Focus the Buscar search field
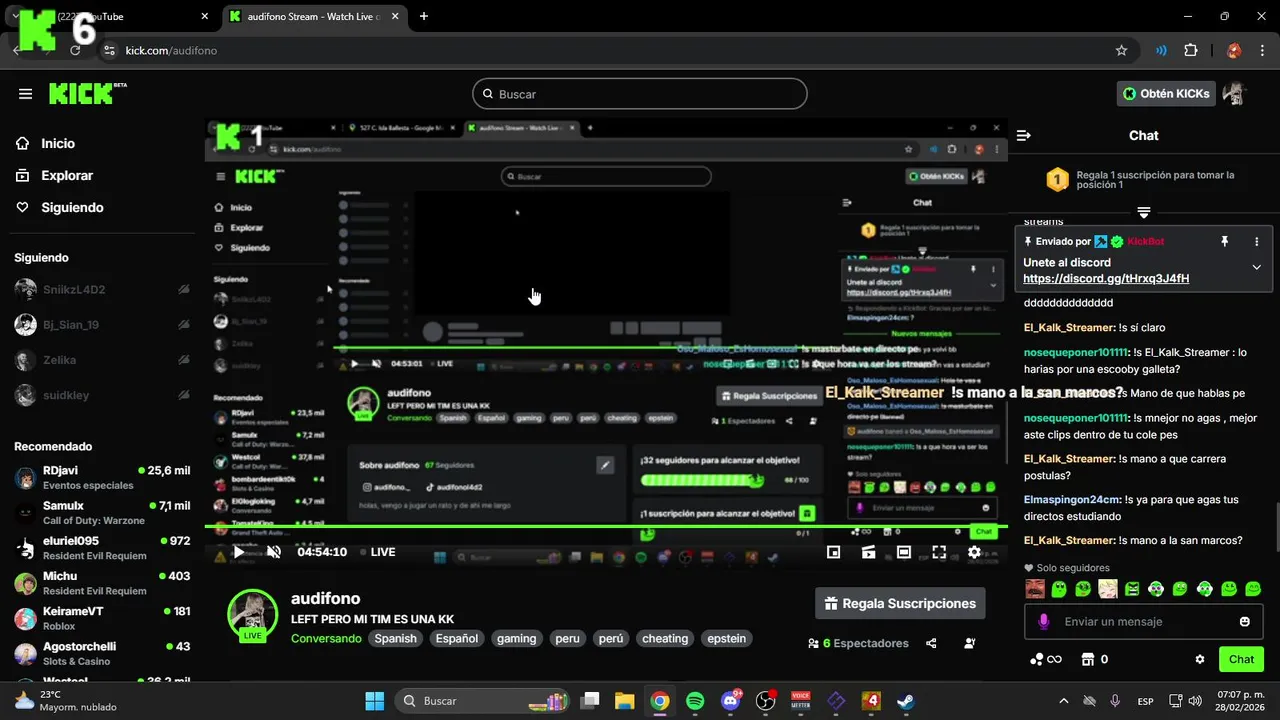The width and height of the screenshot is (1280, 720). point(640,94)
